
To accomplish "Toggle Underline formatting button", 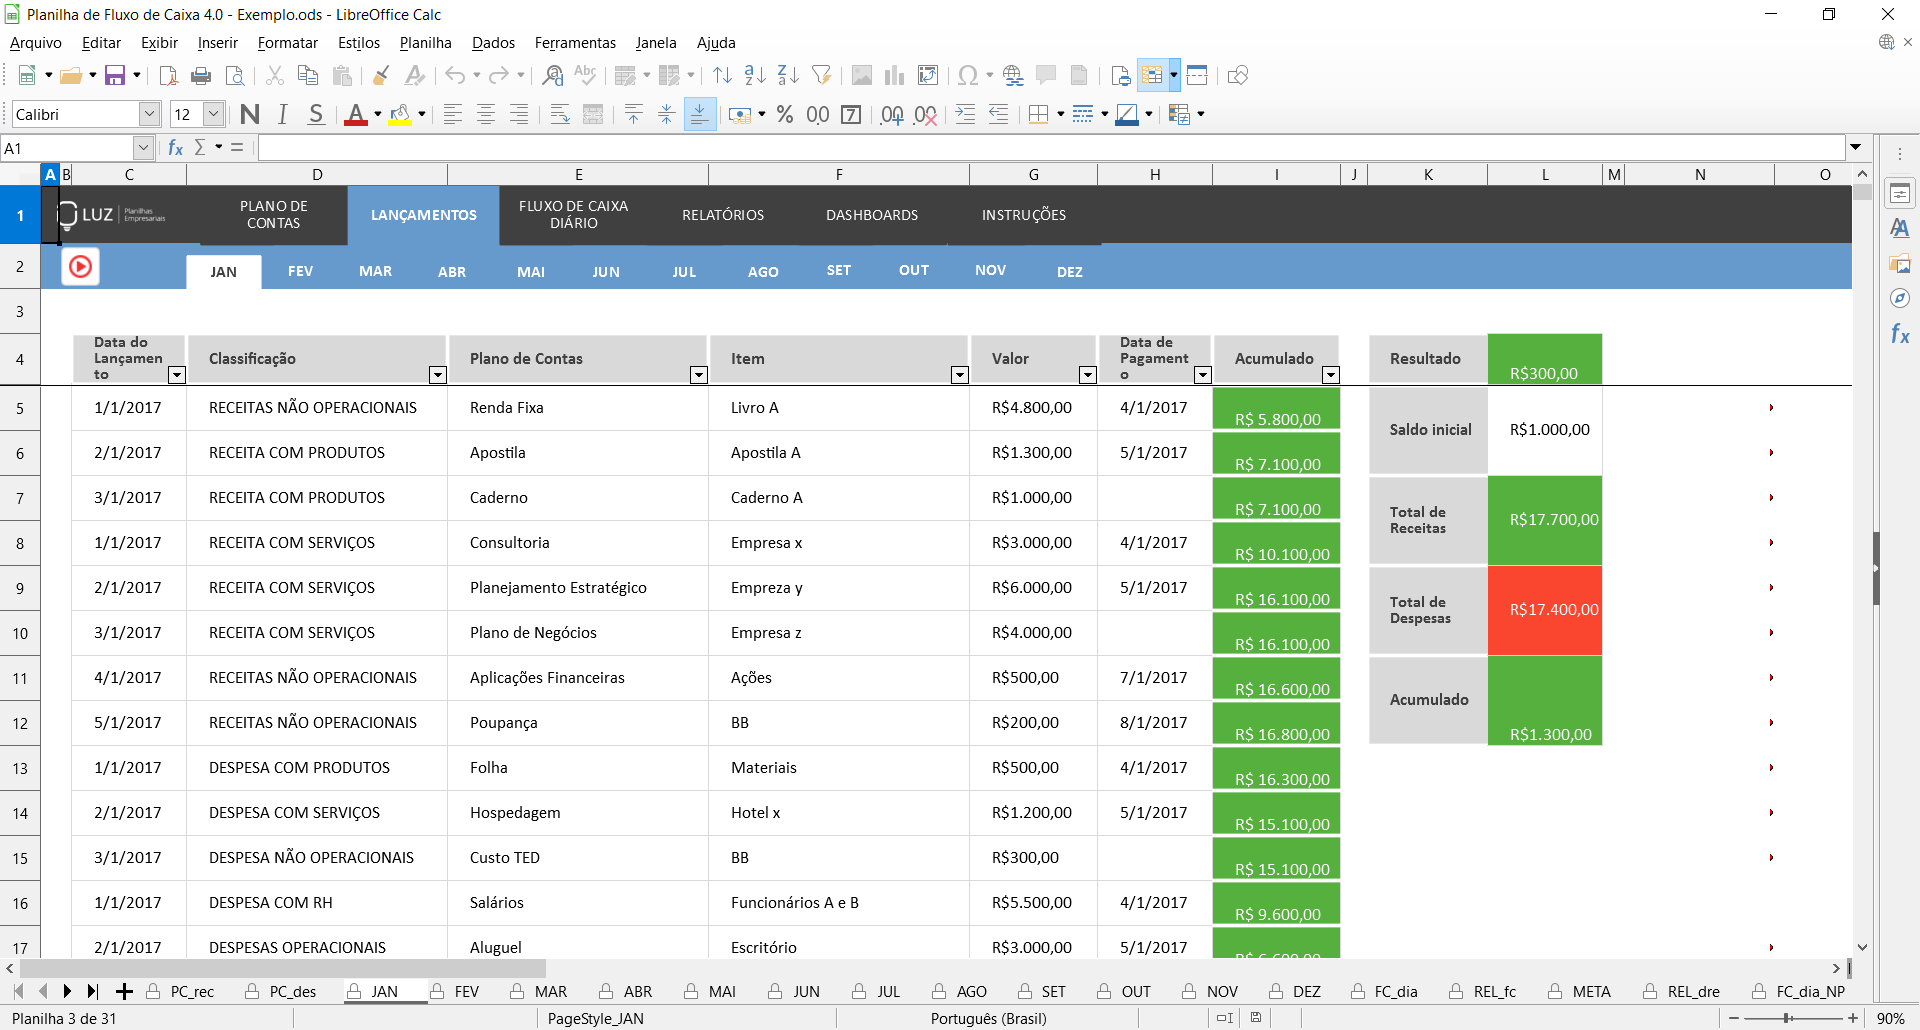I will (316, 115).
